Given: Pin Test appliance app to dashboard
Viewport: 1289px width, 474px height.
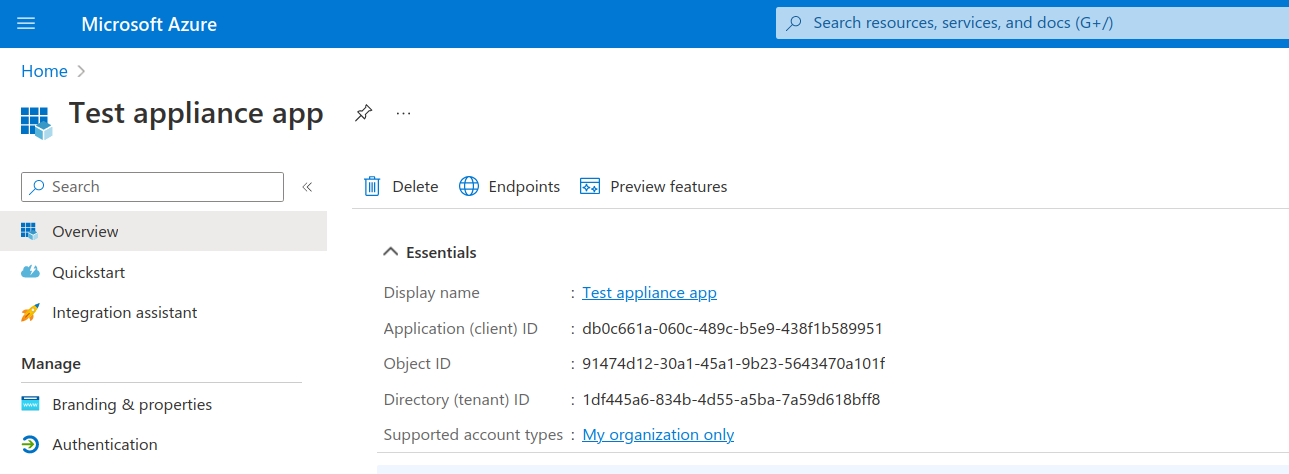Looking at the screenshot, I should pos(364,113).
